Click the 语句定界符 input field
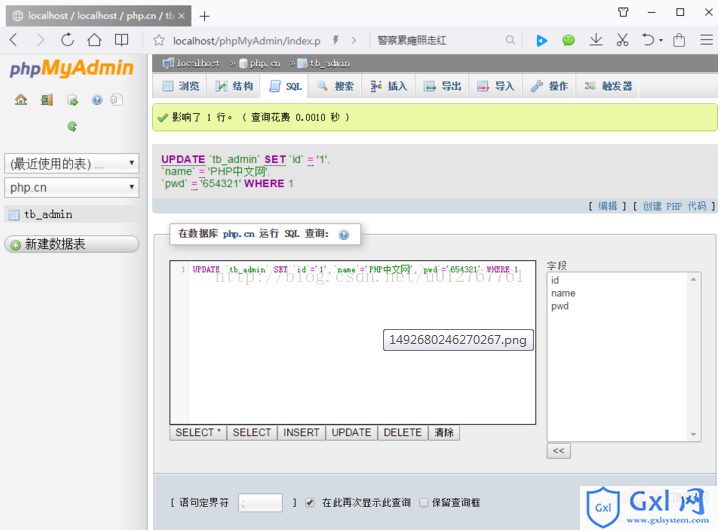 coord(260,503)
